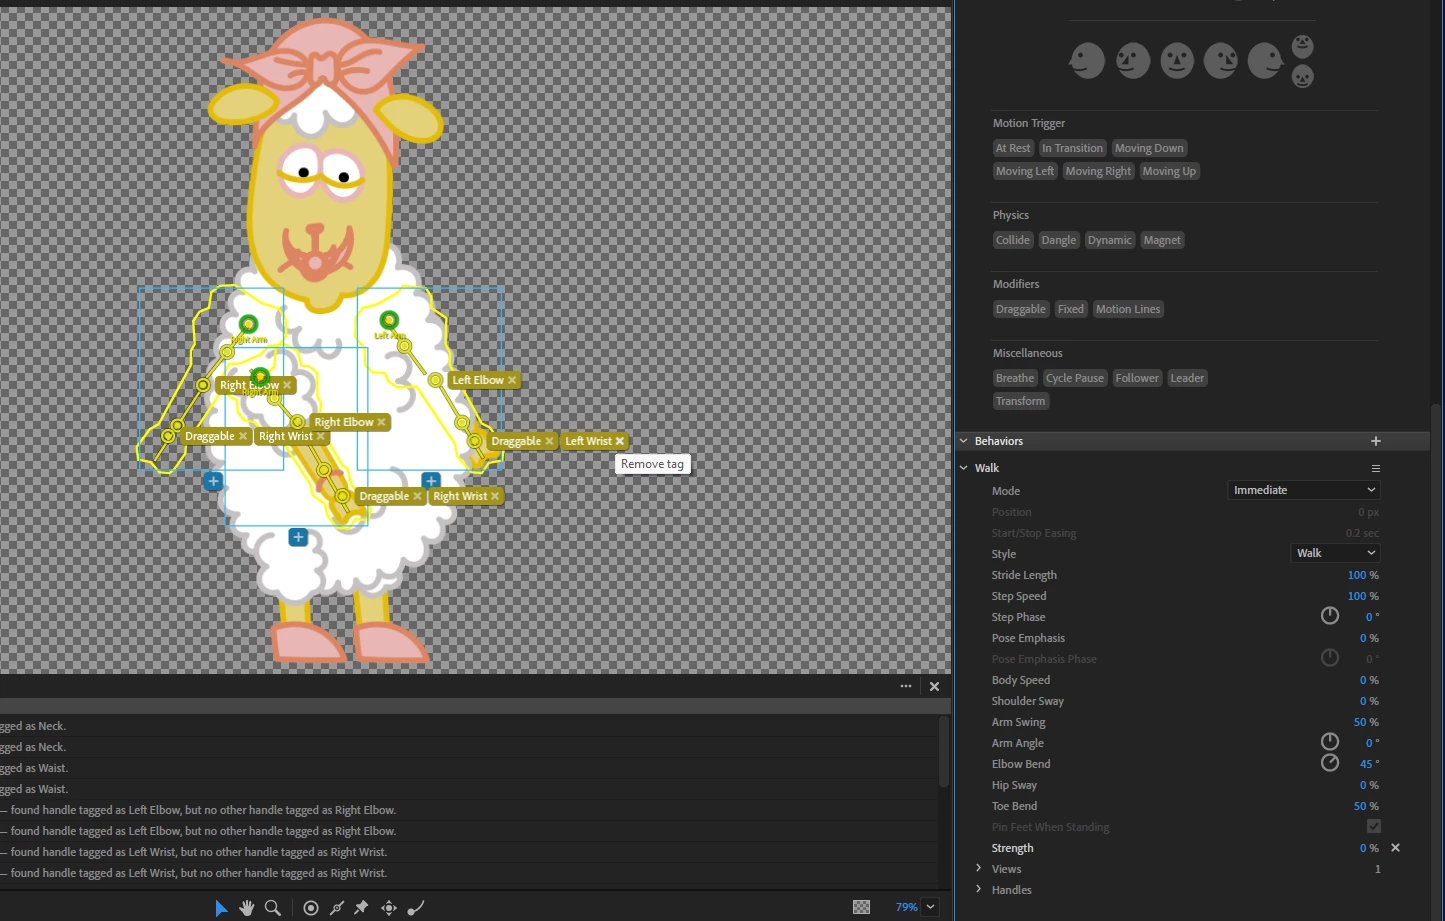Toggle the Collide physics tag
This screenshot has width=1445, height=921.
pos(1012,240)
